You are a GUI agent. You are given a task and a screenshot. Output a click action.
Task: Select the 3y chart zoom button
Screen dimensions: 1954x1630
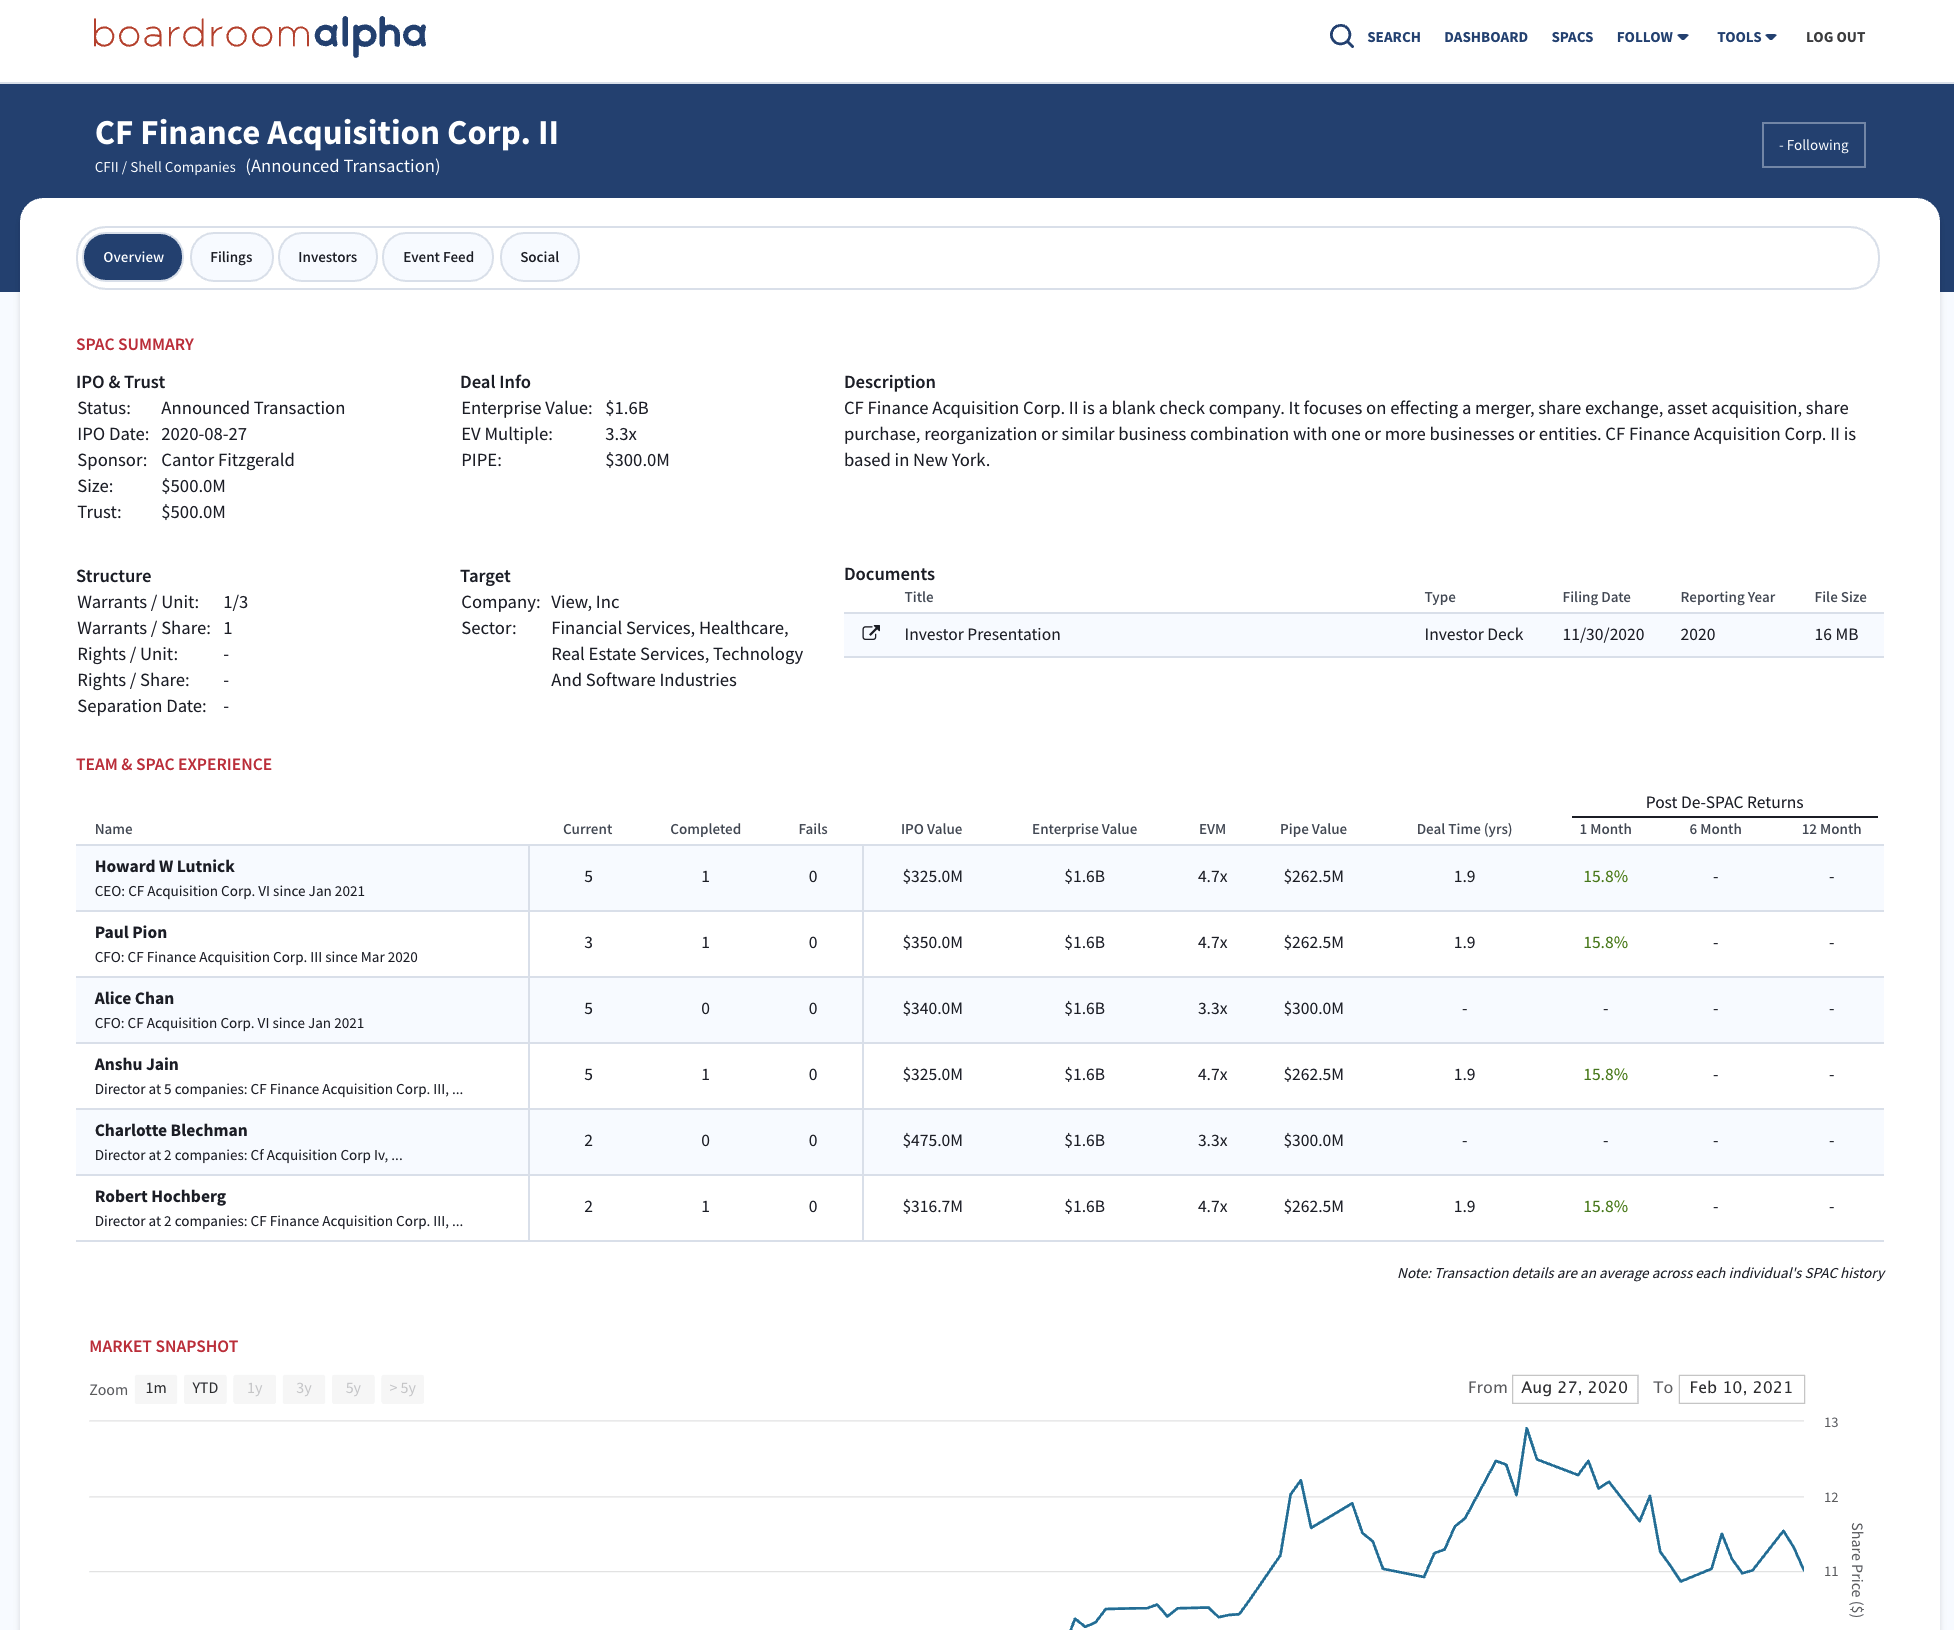304,1388
